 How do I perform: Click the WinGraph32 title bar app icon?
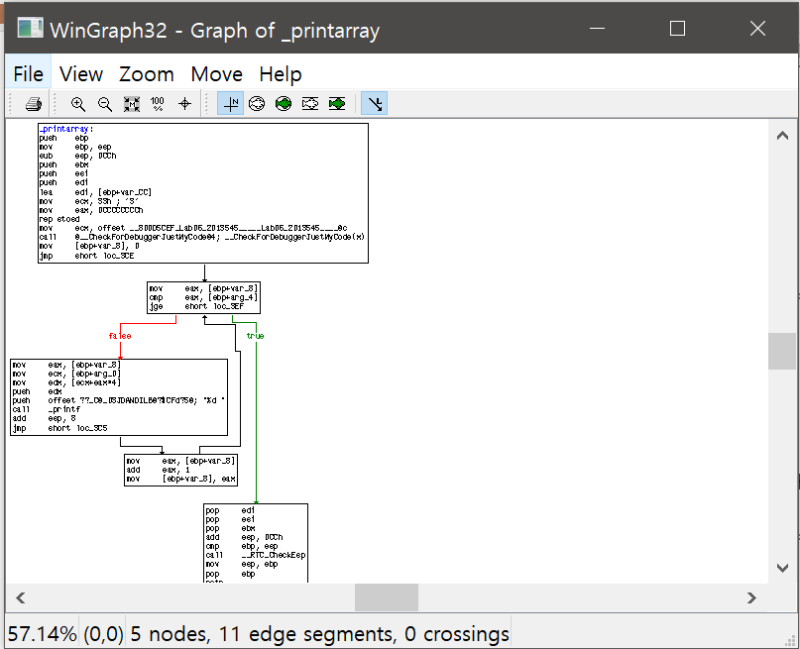click(30, 29)
